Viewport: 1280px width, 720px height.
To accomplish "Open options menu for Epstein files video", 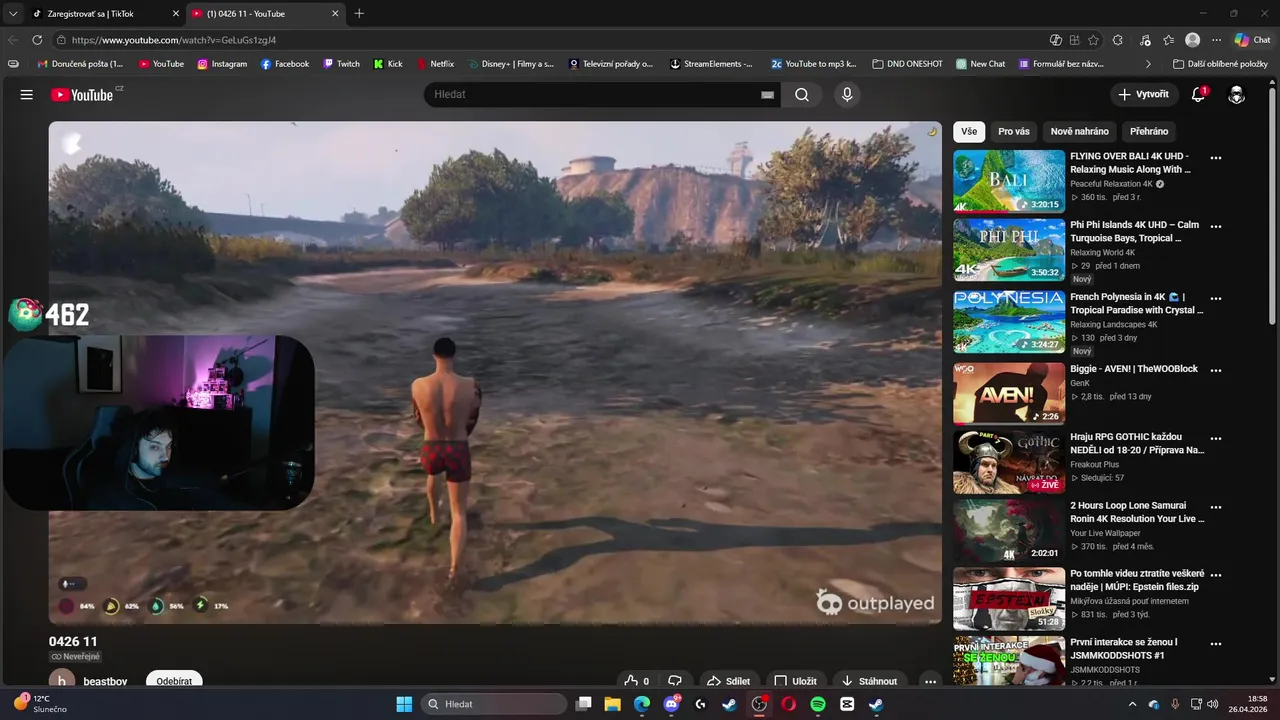I will pos(1216,575).
